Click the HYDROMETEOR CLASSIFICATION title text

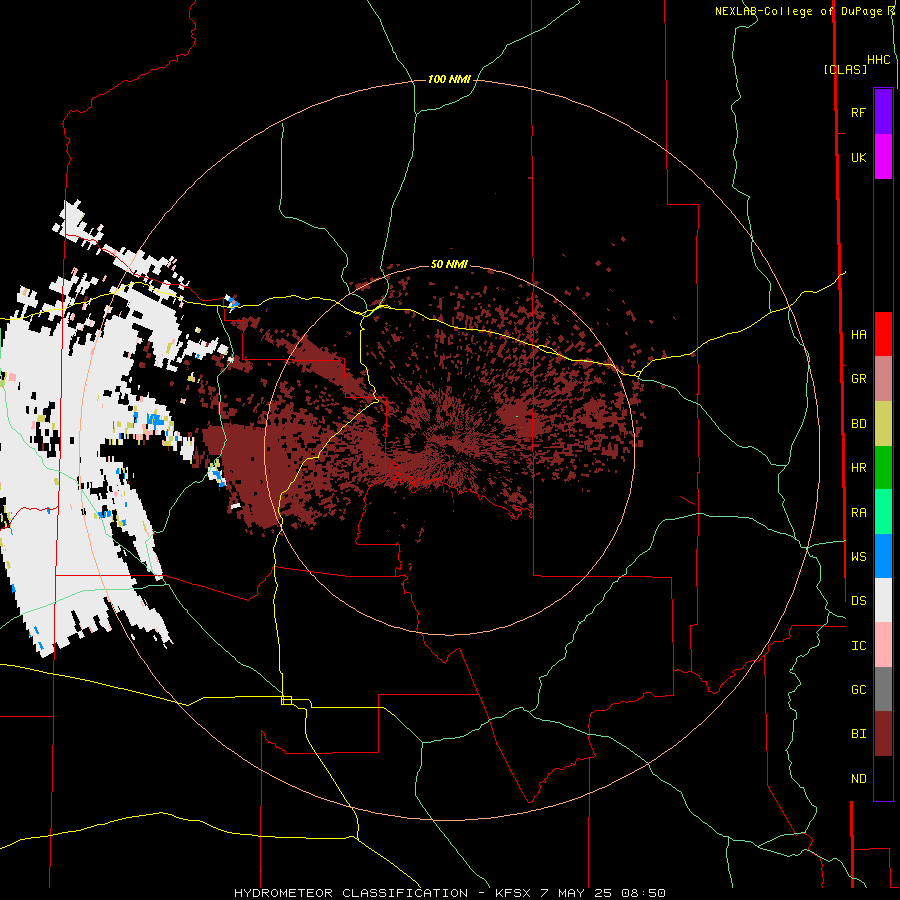(x=351, y=893)
